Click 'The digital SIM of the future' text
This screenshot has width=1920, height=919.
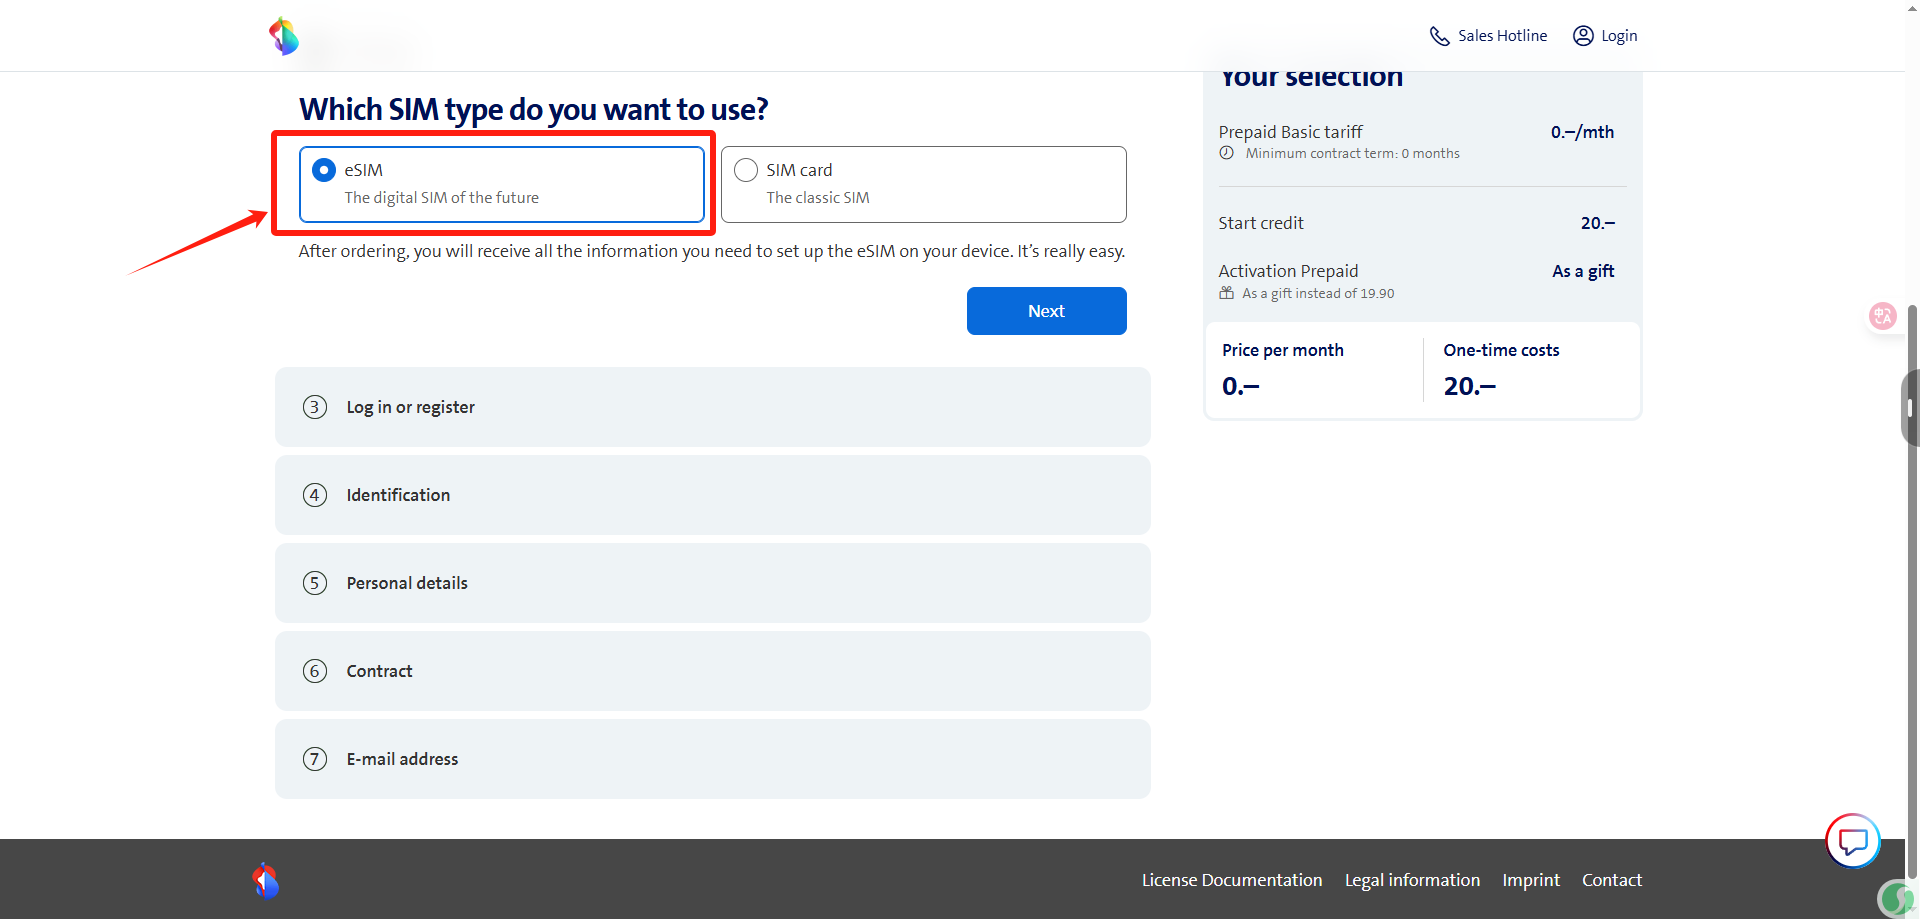click(442, 198)
